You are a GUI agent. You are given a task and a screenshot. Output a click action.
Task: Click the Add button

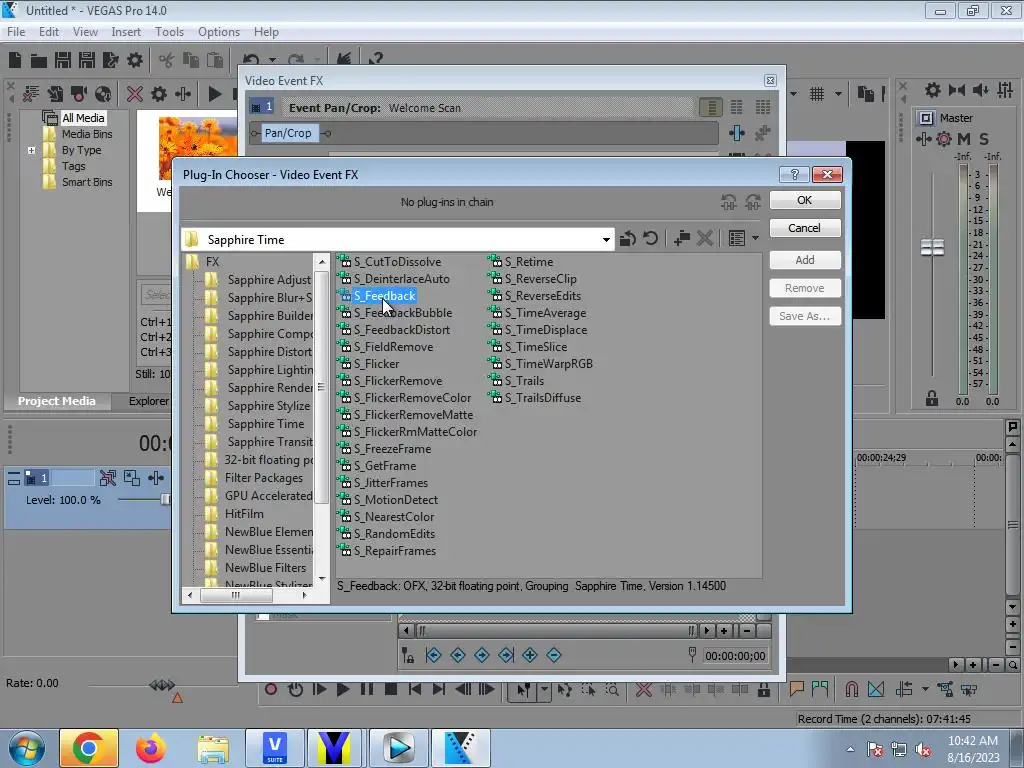(805, 260)
